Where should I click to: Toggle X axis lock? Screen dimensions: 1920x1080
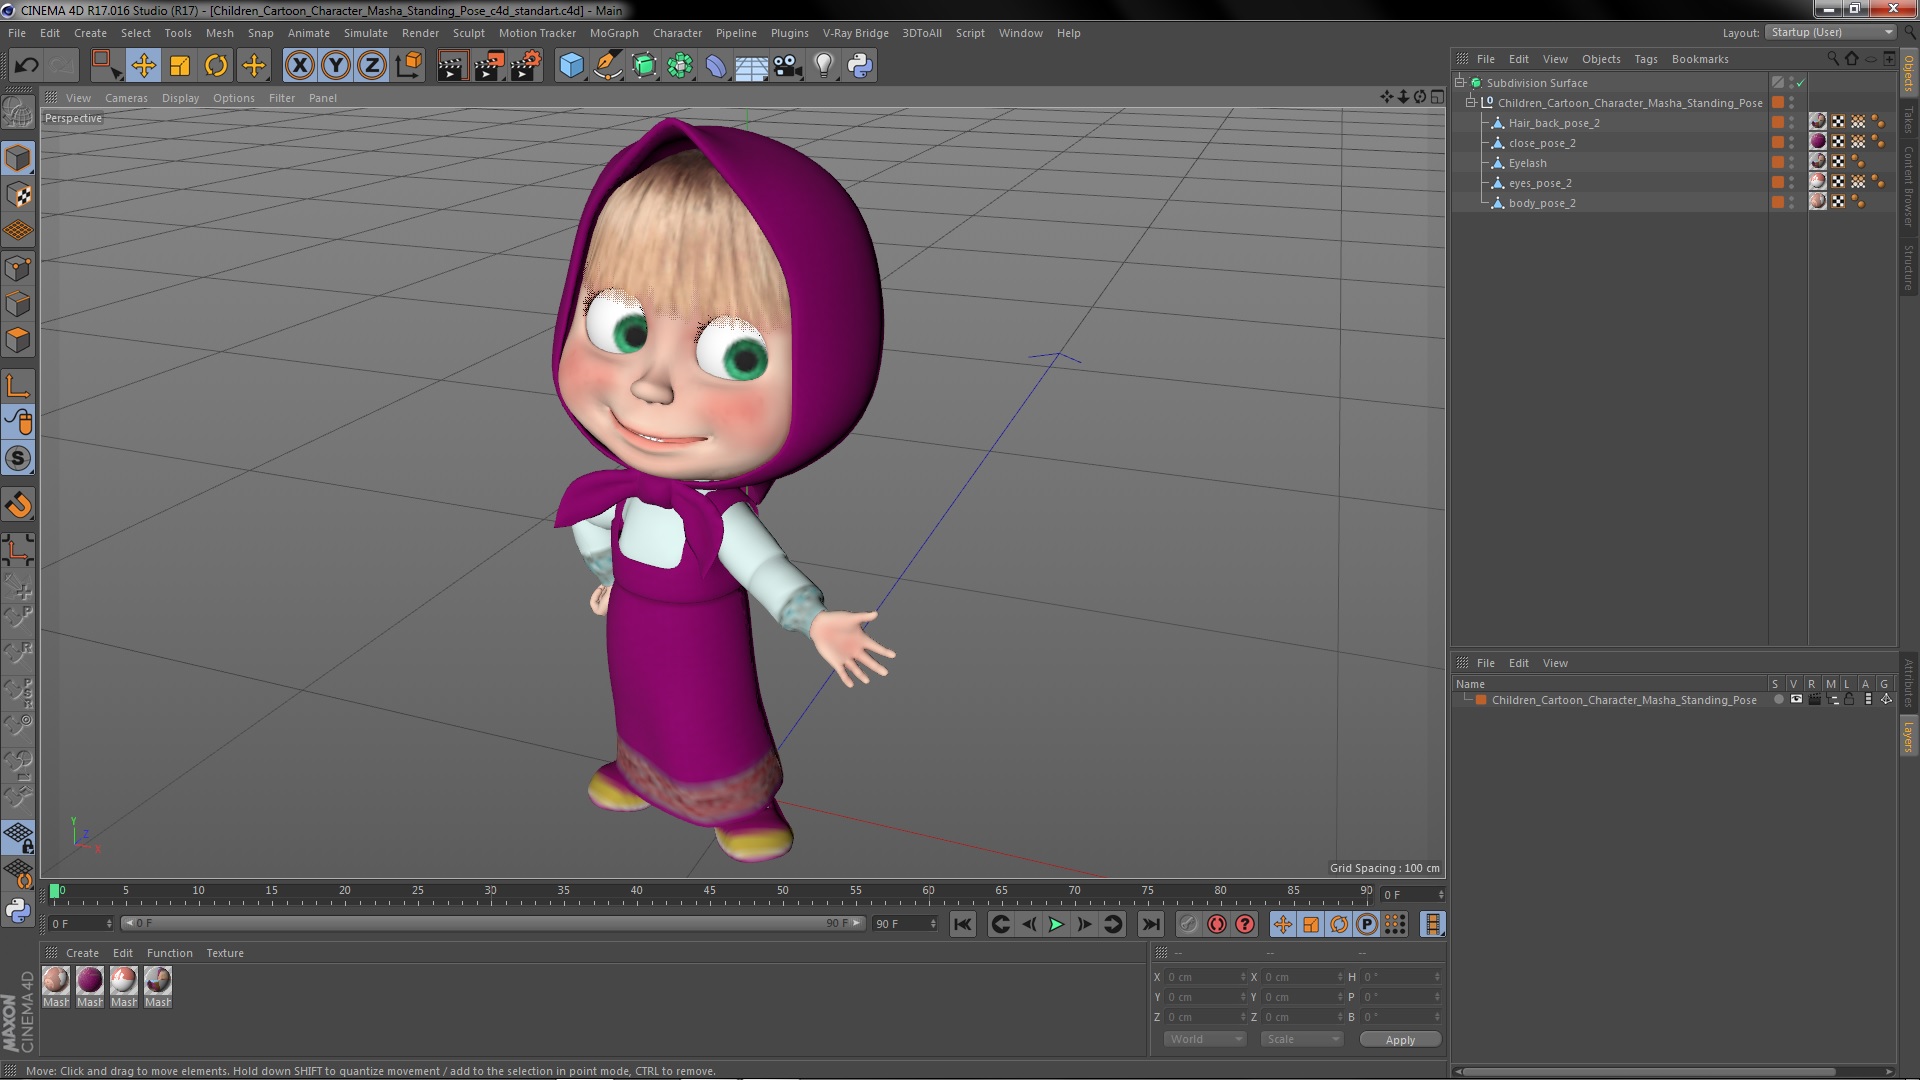click(x=299, y=66)
